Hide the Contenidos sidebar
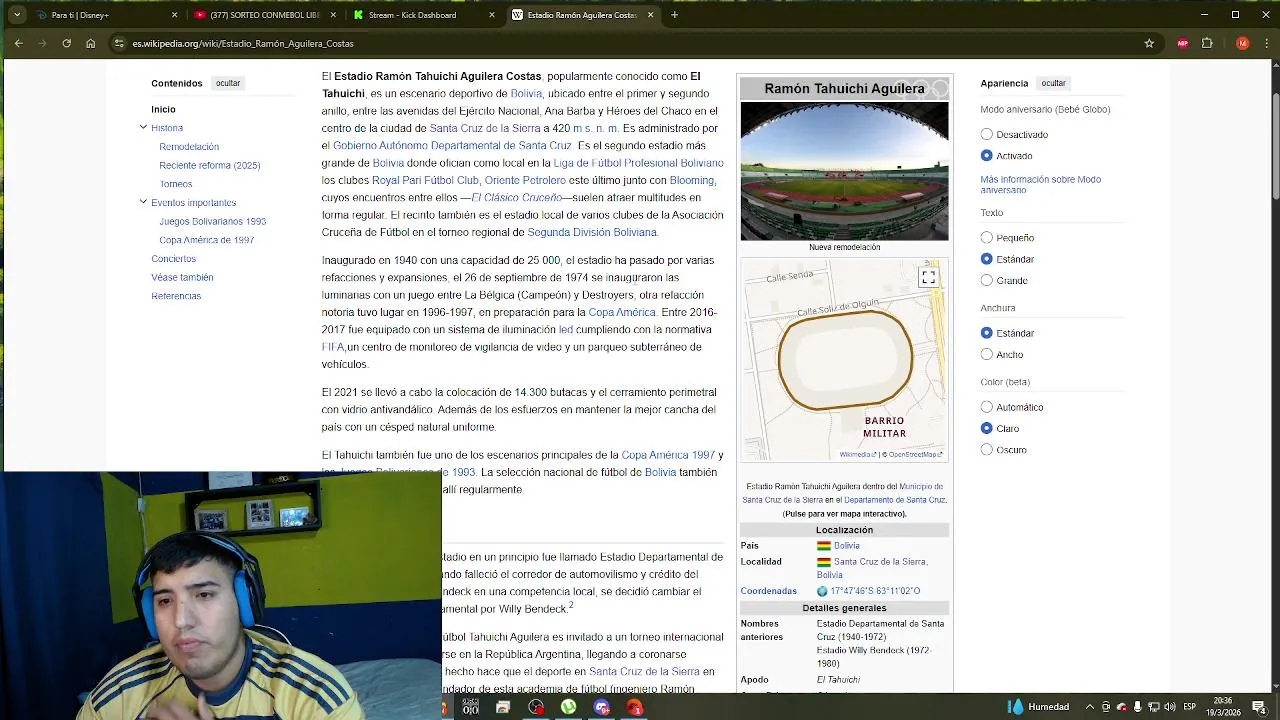 [x=228, y=83]
